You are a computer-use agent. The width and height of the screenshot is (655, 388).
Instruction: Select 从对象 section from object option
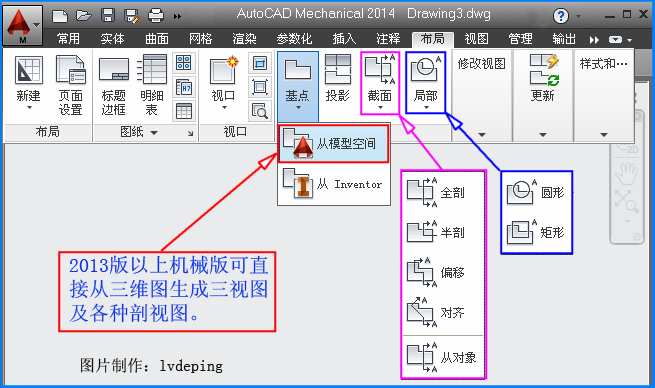442,358
